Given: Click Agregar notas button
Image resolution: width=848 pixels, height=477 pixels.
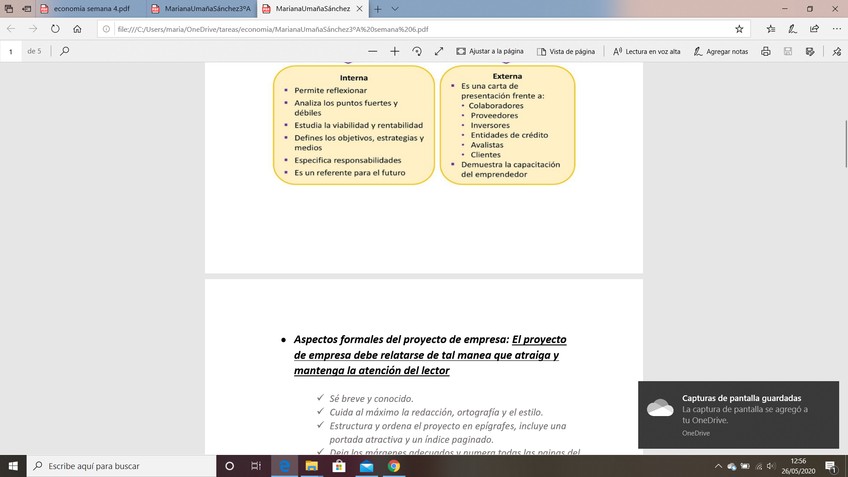Looking at the screenshot, I should tap(721, 51).
